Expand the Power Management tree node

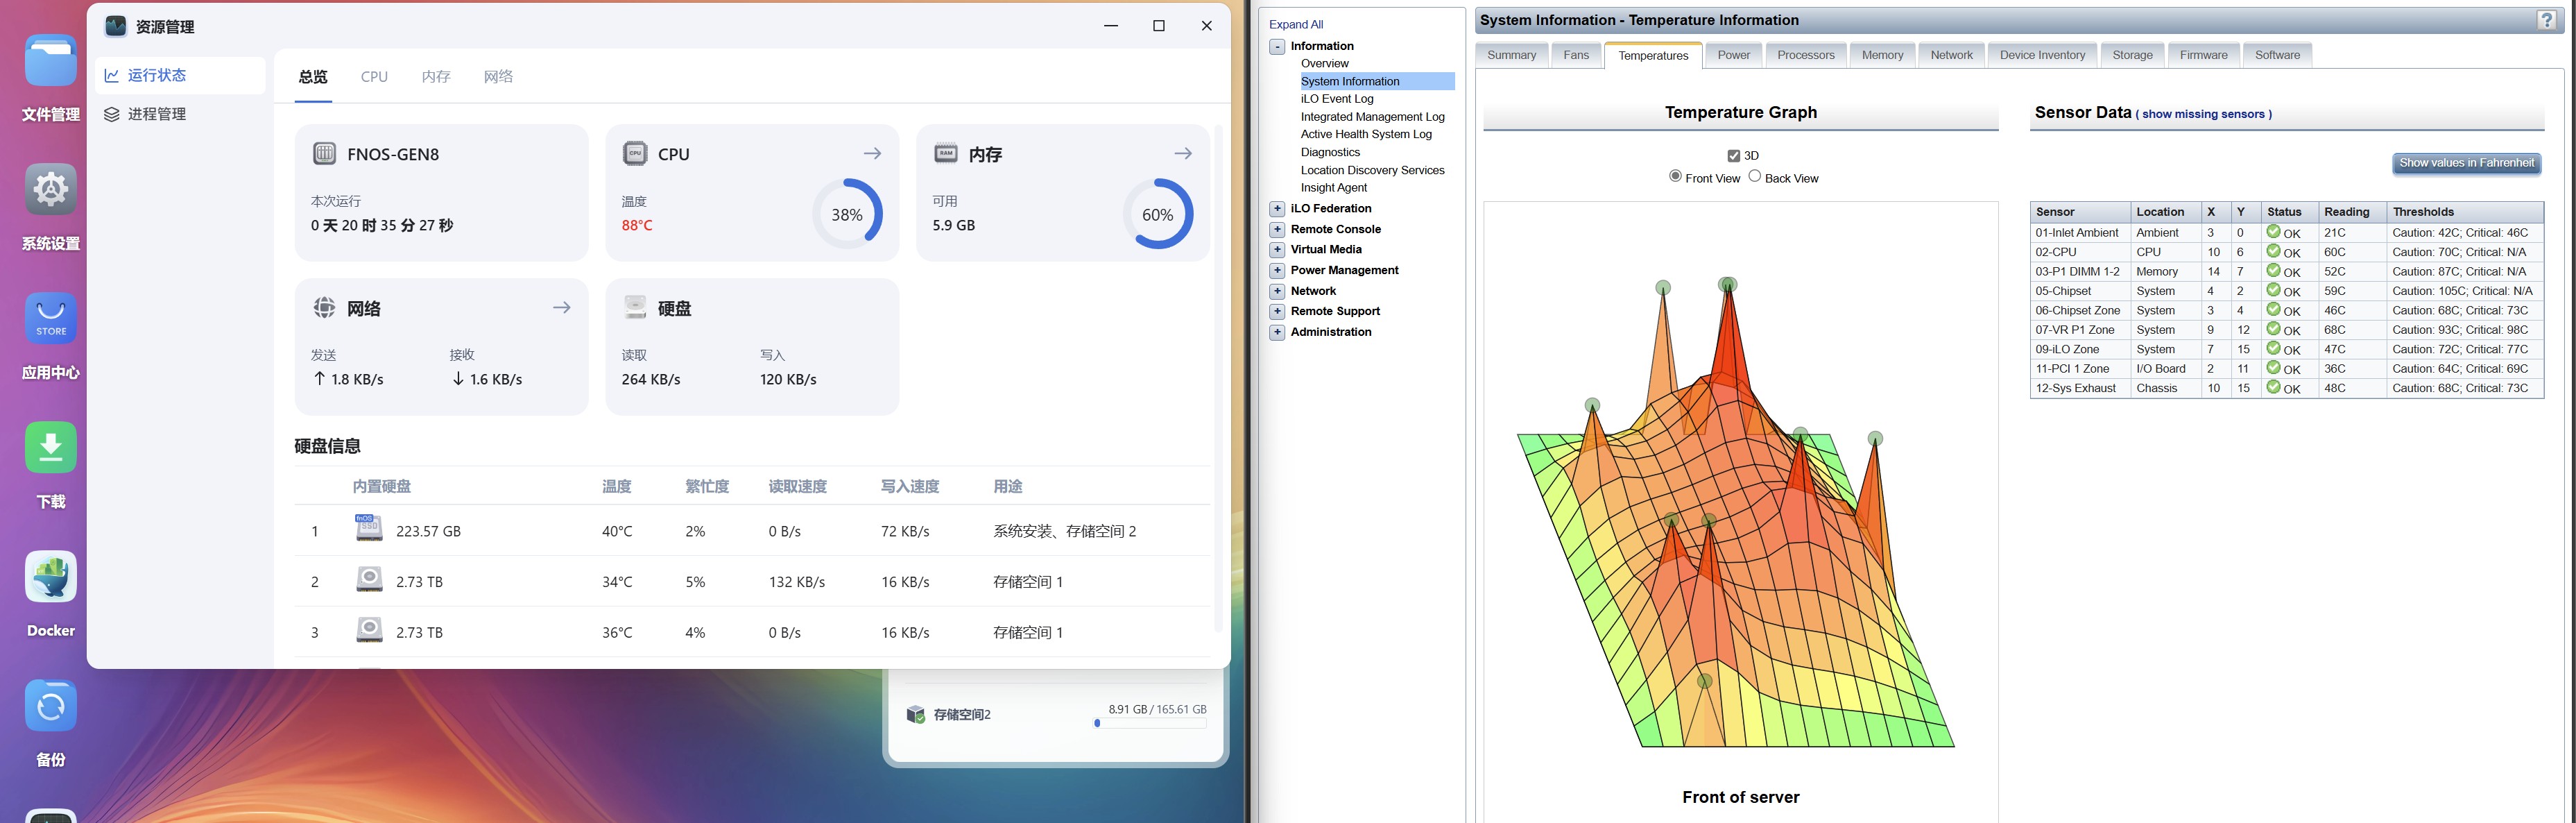1277,271
